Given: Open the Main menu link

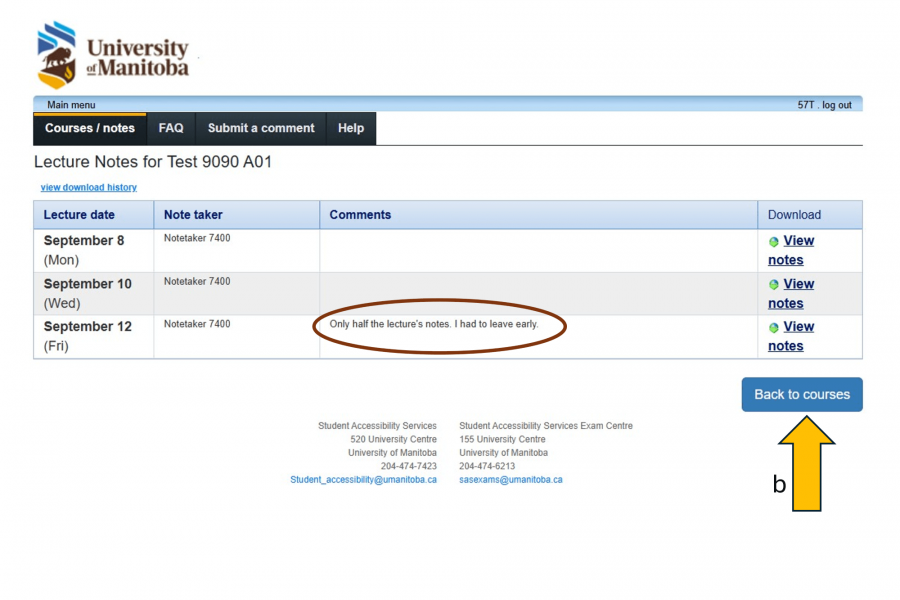Looking at the screenshot, I should coord(71,105).
